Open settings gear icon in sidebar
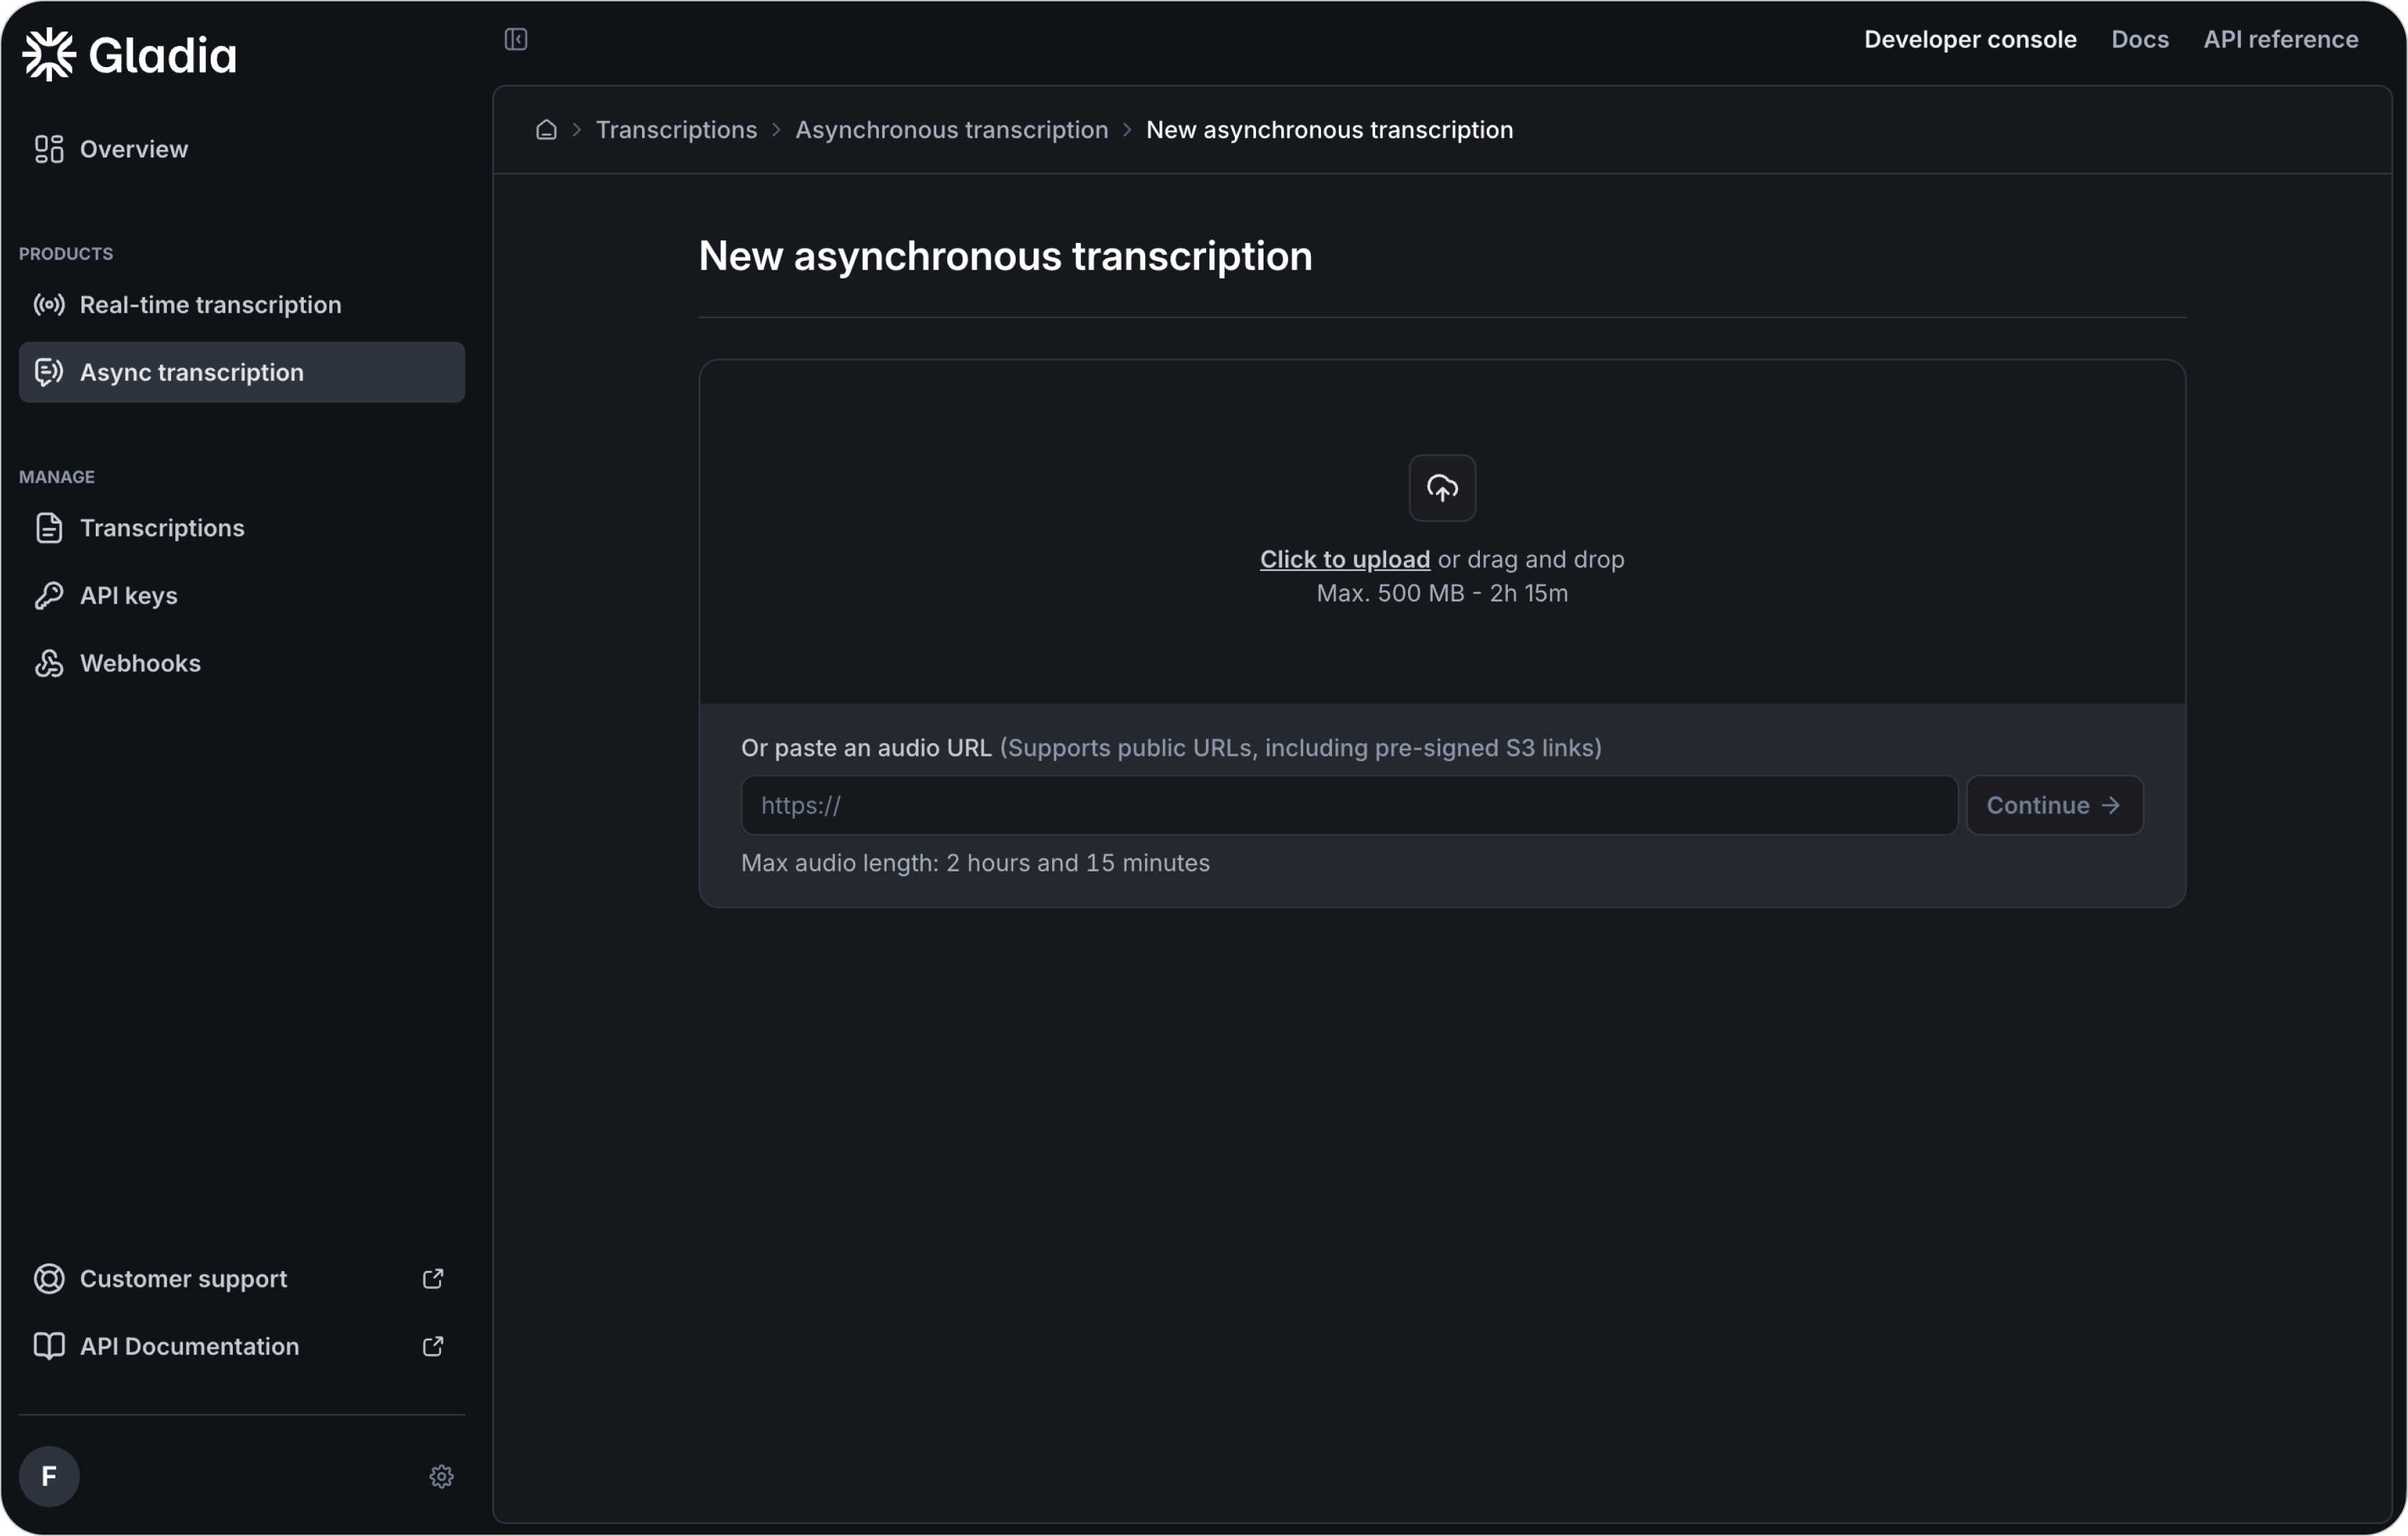2408x1536 pixels. click(x=441, y=1477)
